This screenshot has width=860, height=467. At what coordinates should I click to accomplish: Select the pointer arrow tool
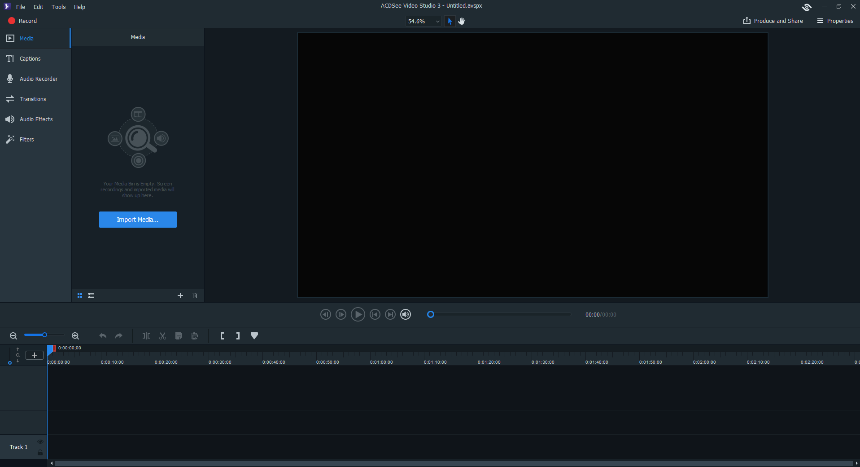click(450, 21)
